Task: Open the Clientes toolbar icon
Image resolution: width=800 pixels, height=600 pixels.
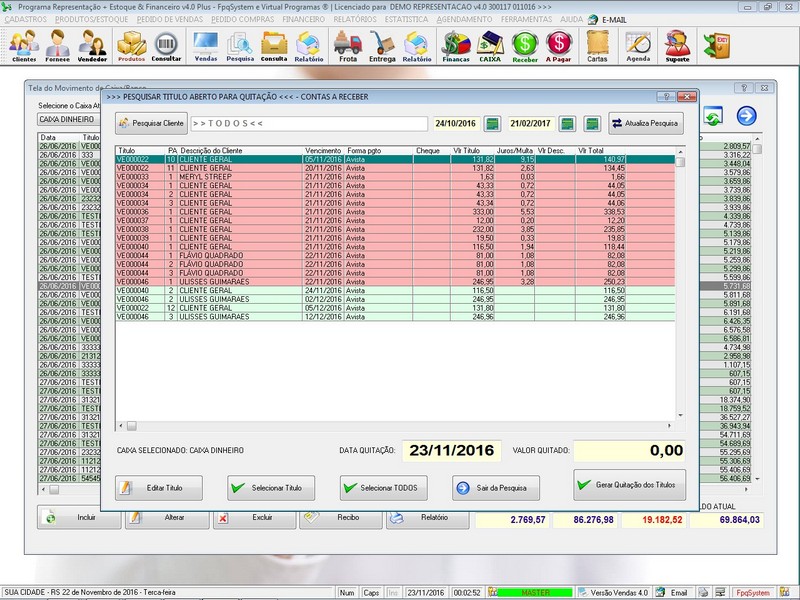Action: click(x=24, y=45)
